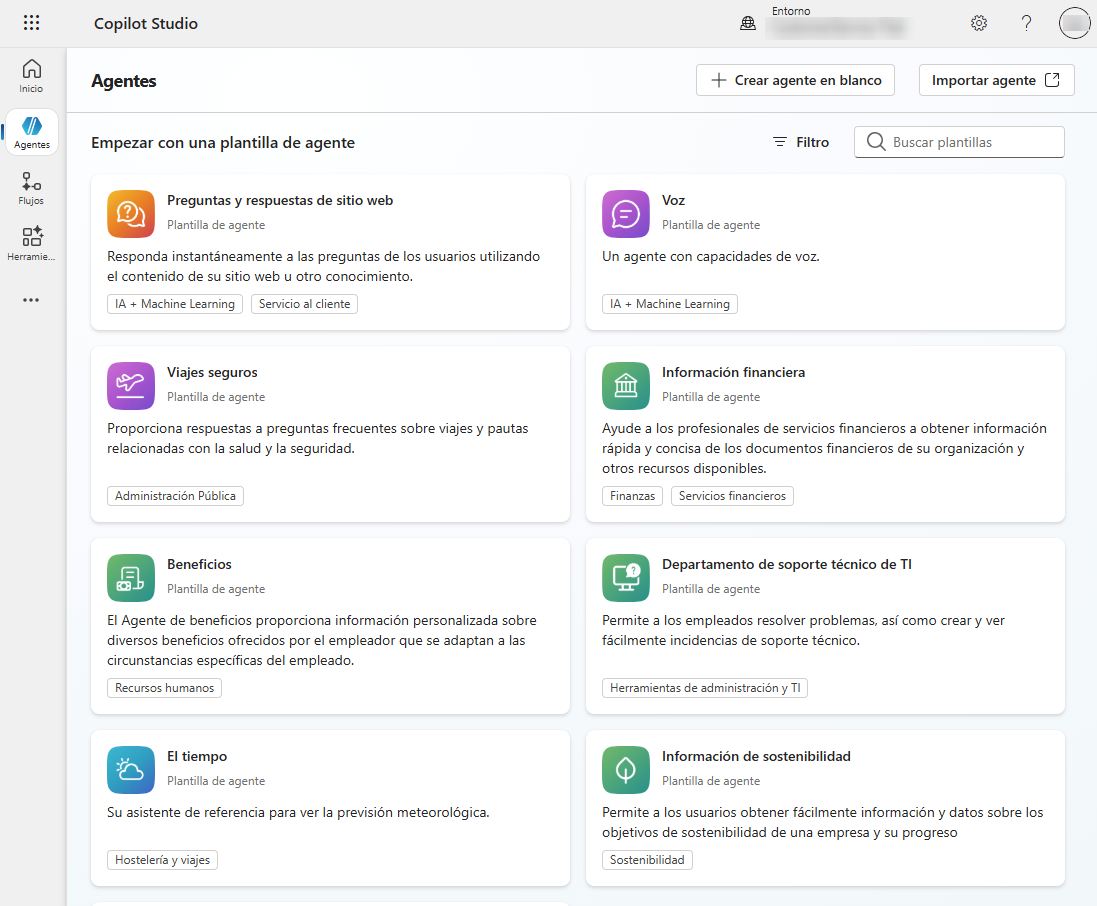Open settings gear icon
Image resolution: width=1097 pixels, height=906 pixels.
[x=979, y=23]
